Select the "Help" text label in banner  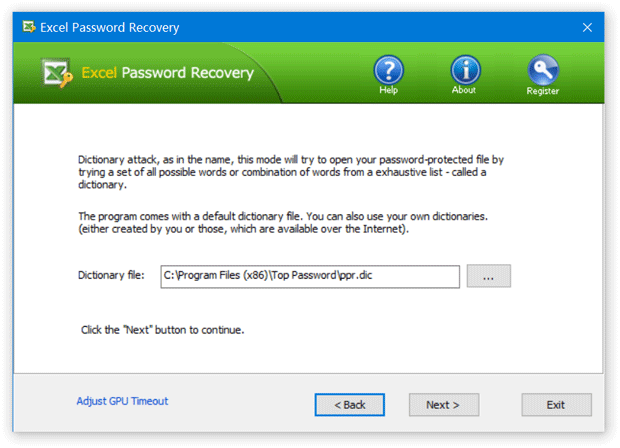click(x=389, y=91)
